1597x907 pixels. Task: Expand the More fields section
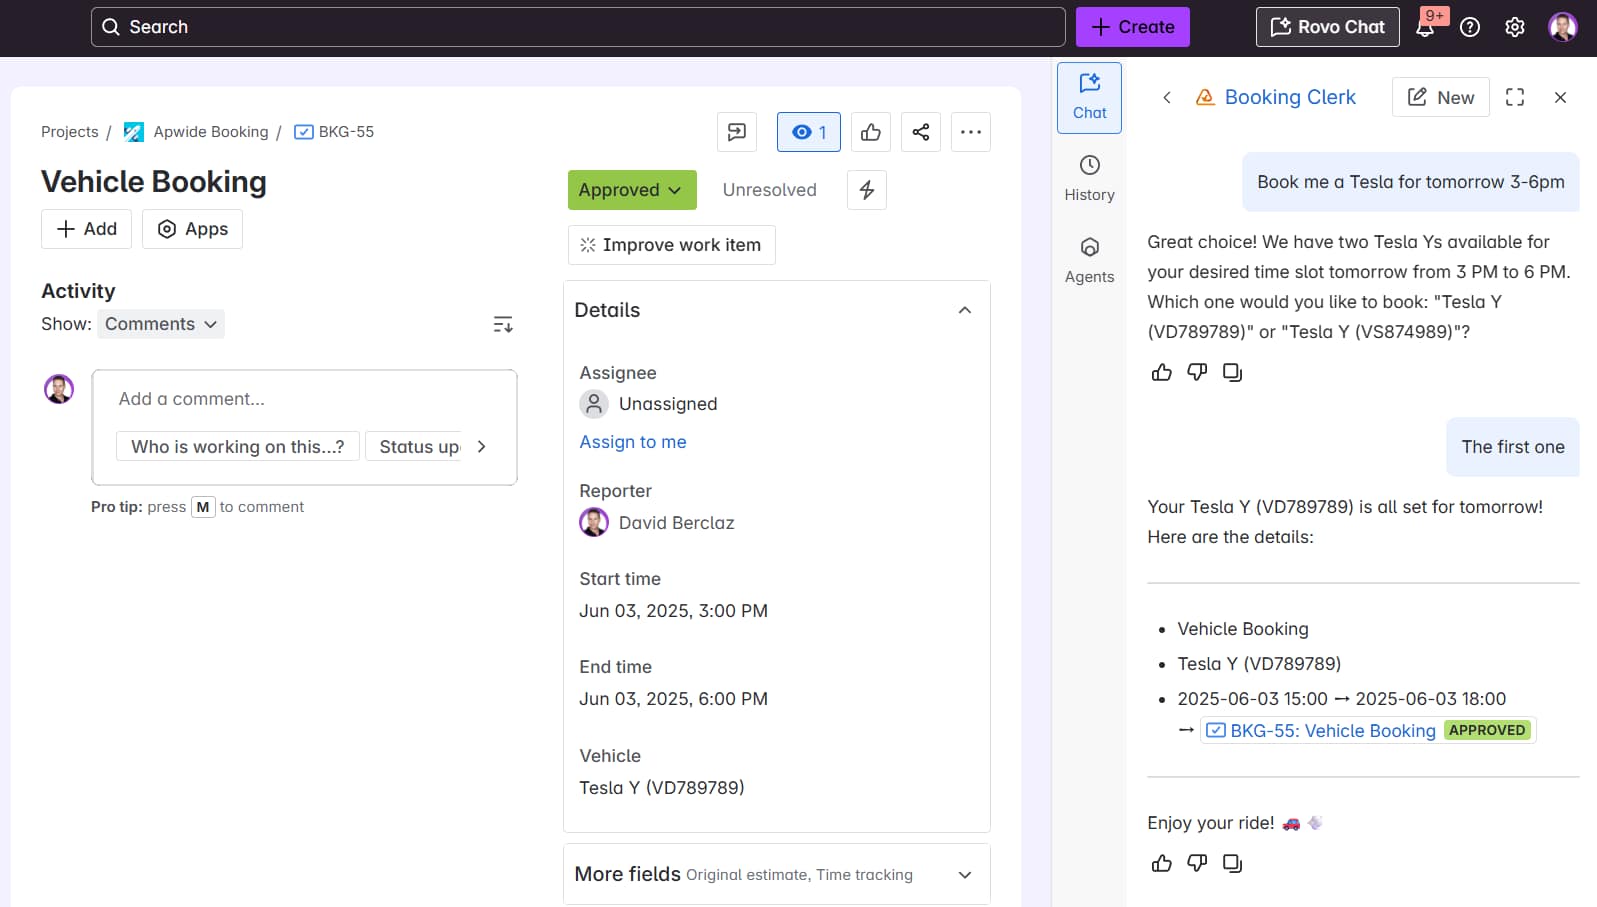[964, 875]
